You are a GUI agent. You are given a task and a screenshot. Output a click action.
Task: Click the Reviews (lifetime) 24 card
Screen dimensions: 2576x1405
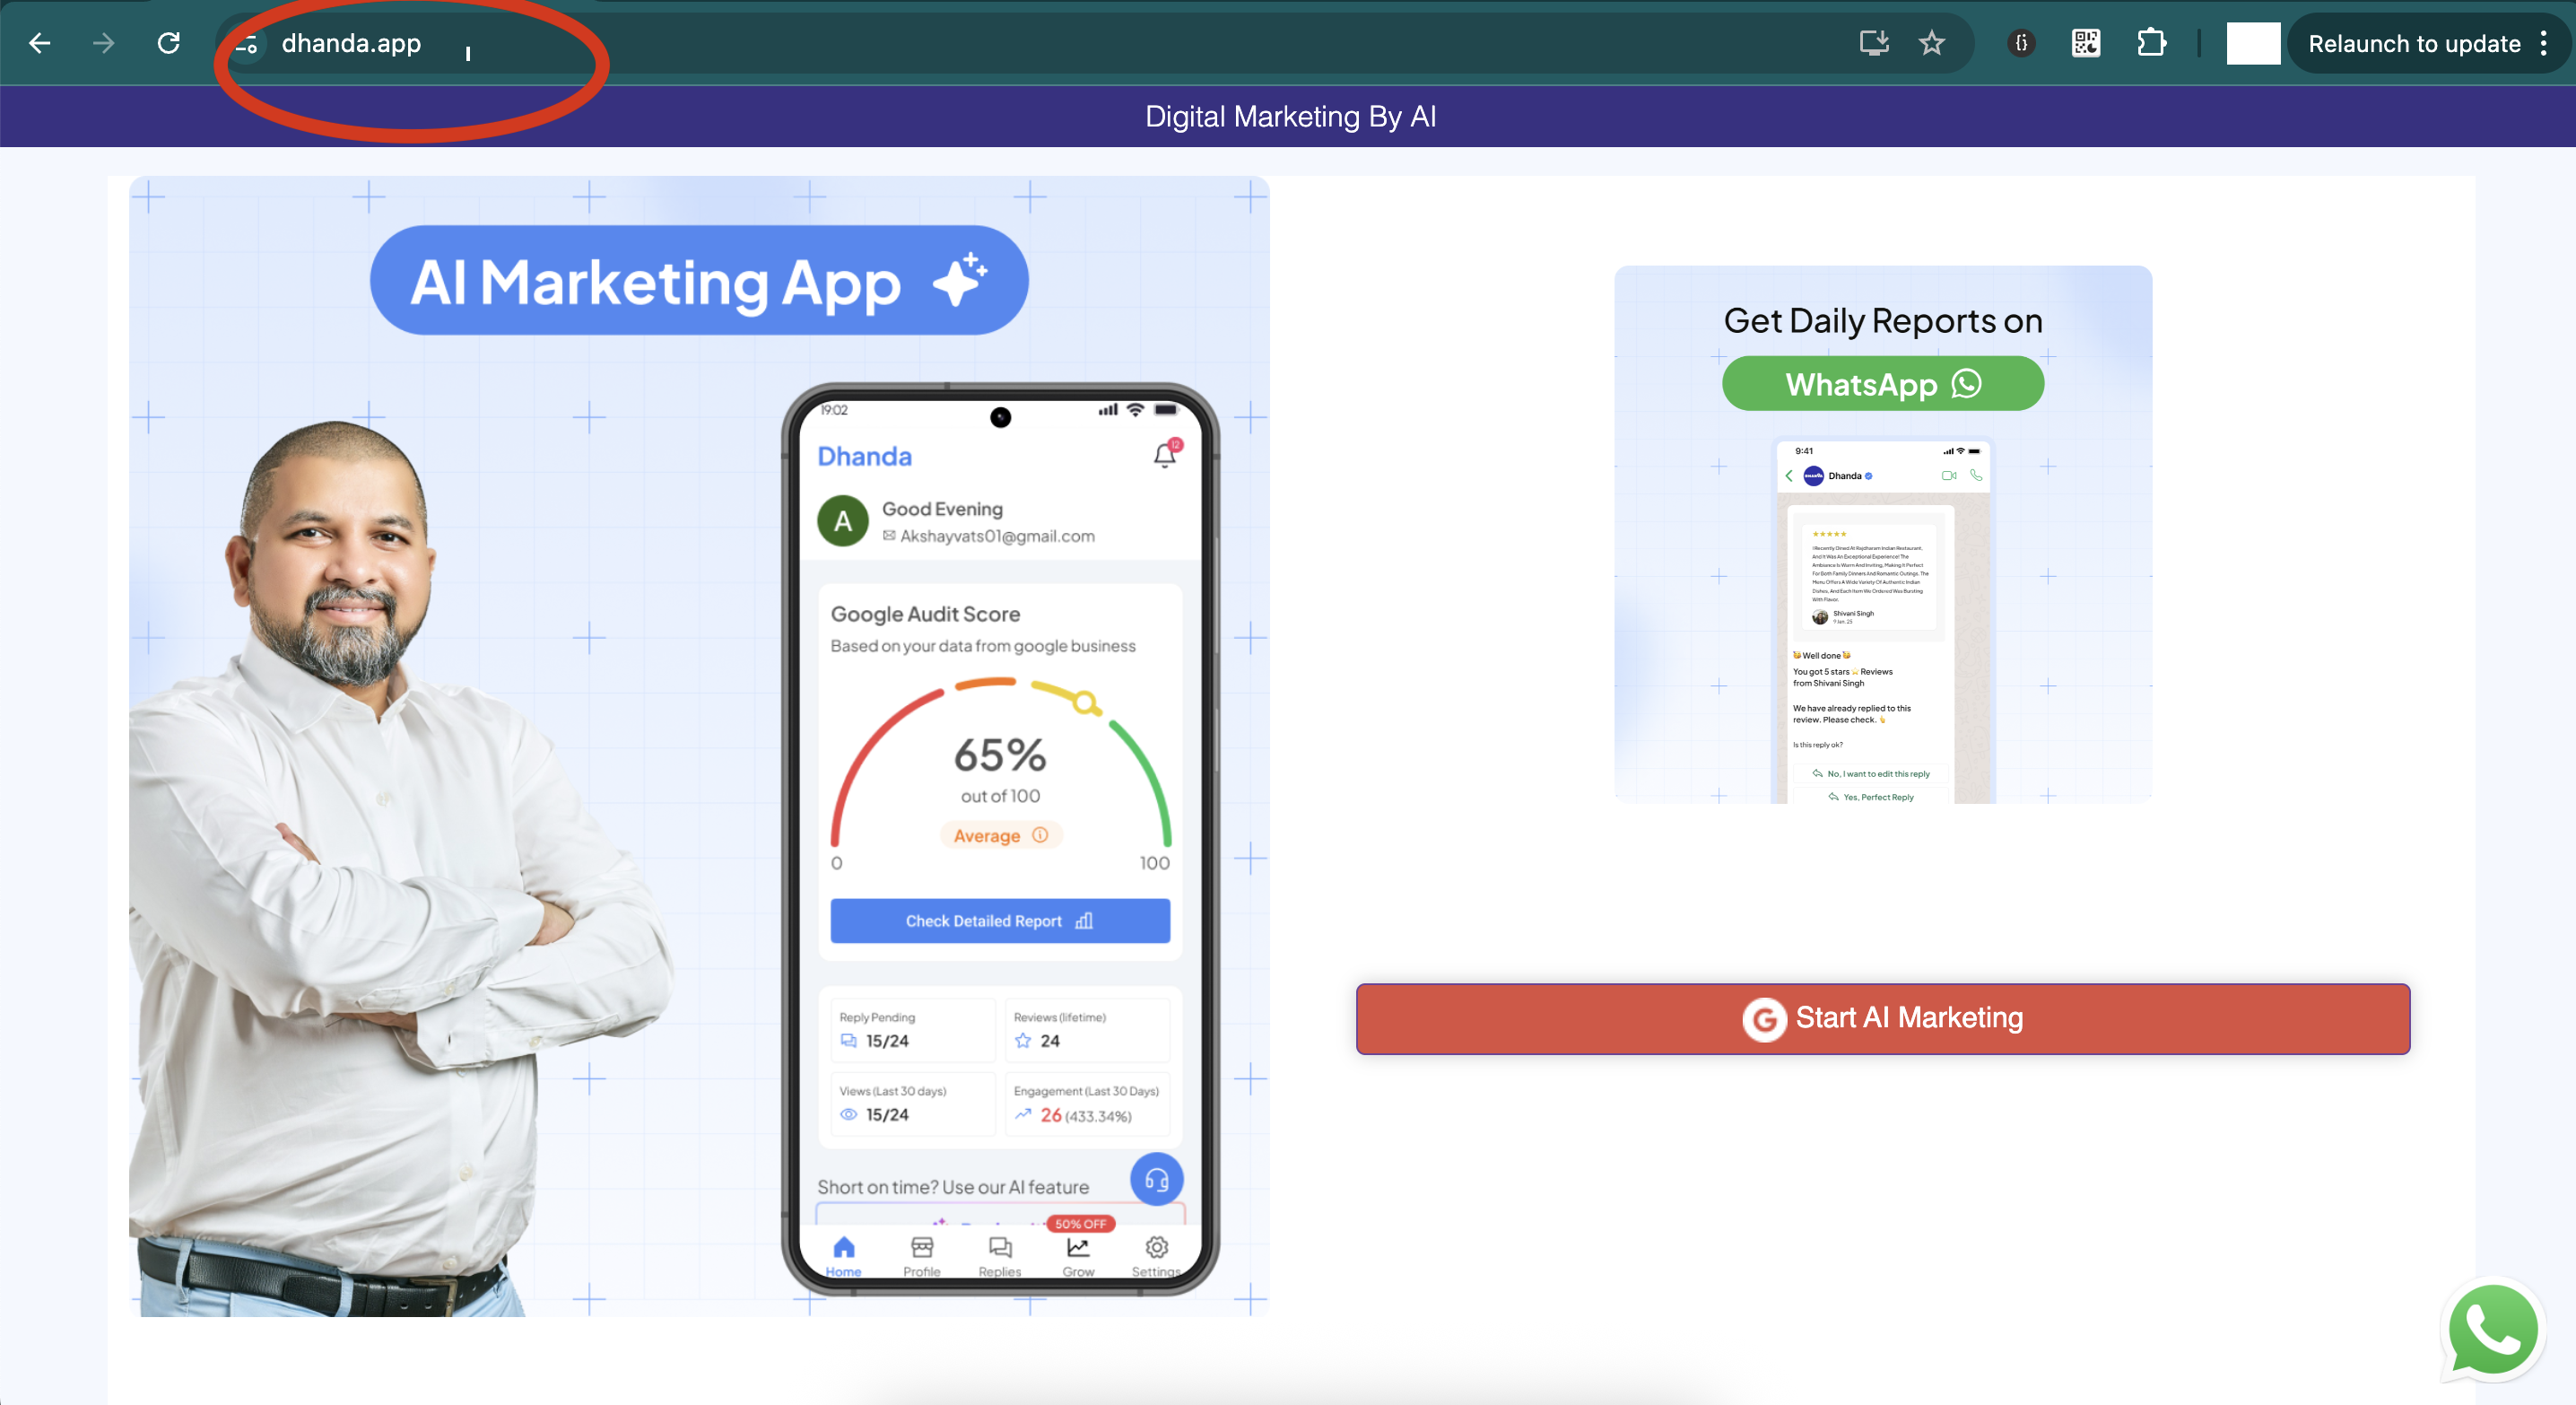(1087, 1030)
